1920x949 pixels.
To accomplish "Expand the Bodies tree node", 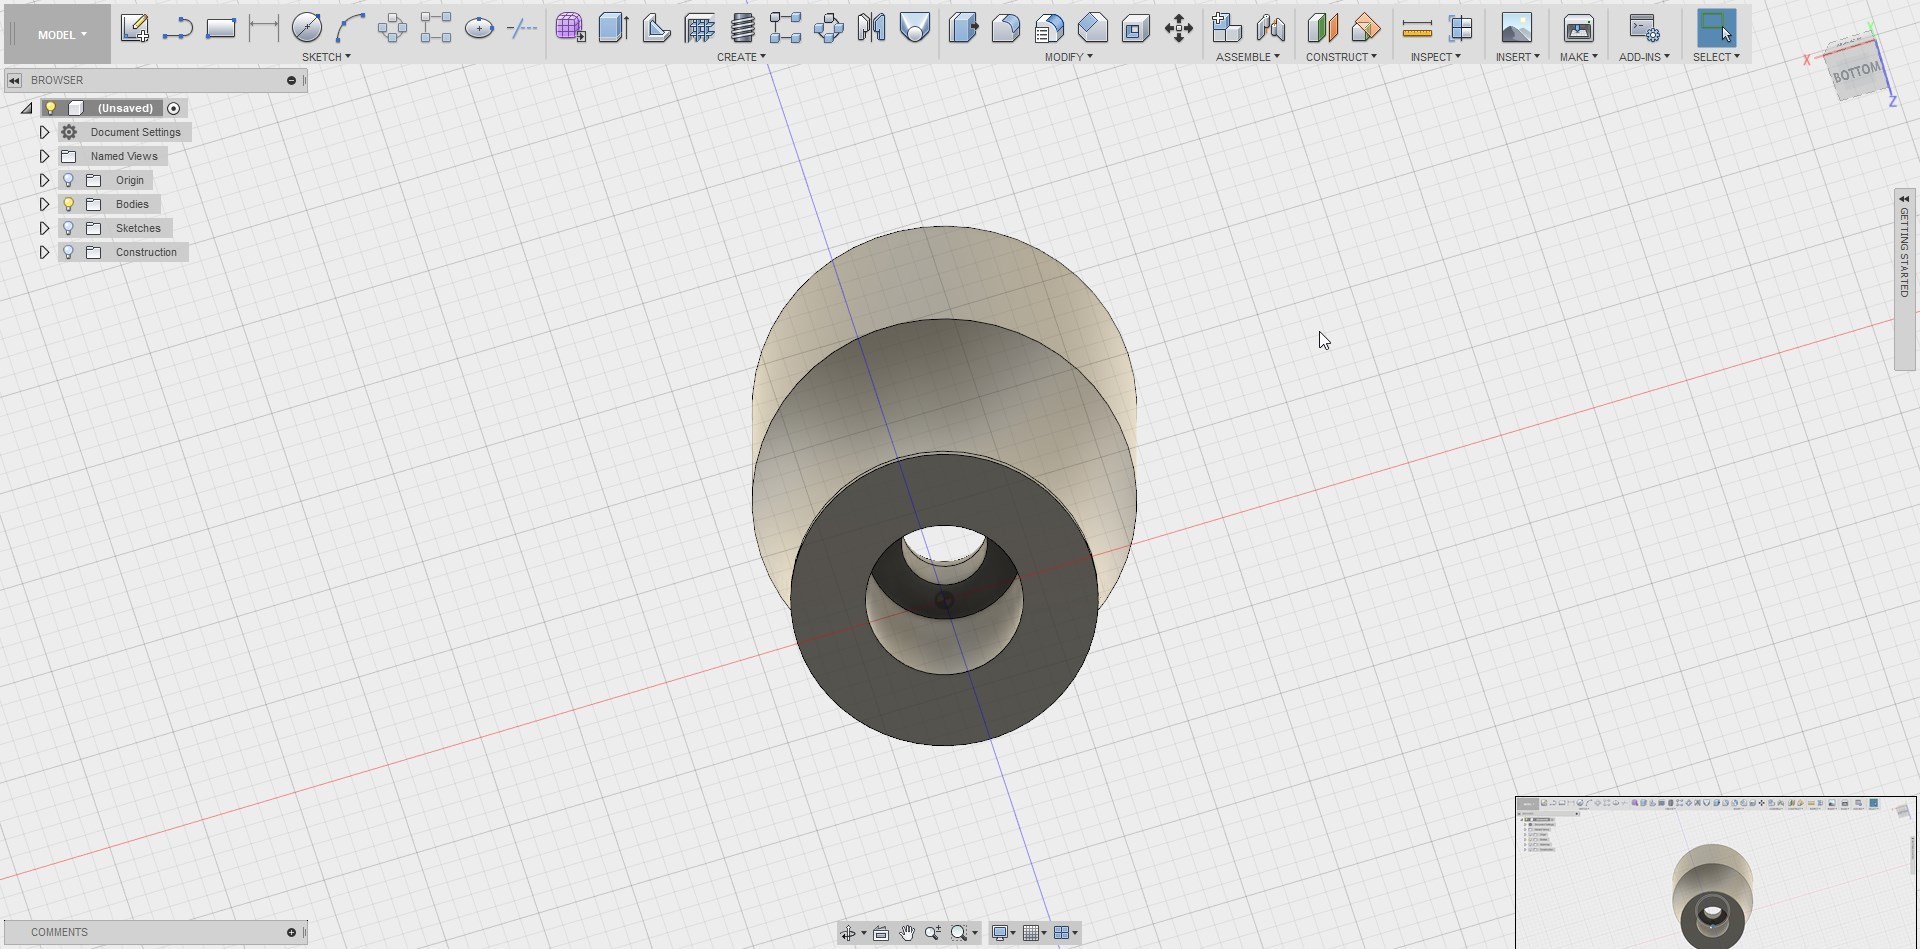I will pyautogui.click(x=44, y=204).
